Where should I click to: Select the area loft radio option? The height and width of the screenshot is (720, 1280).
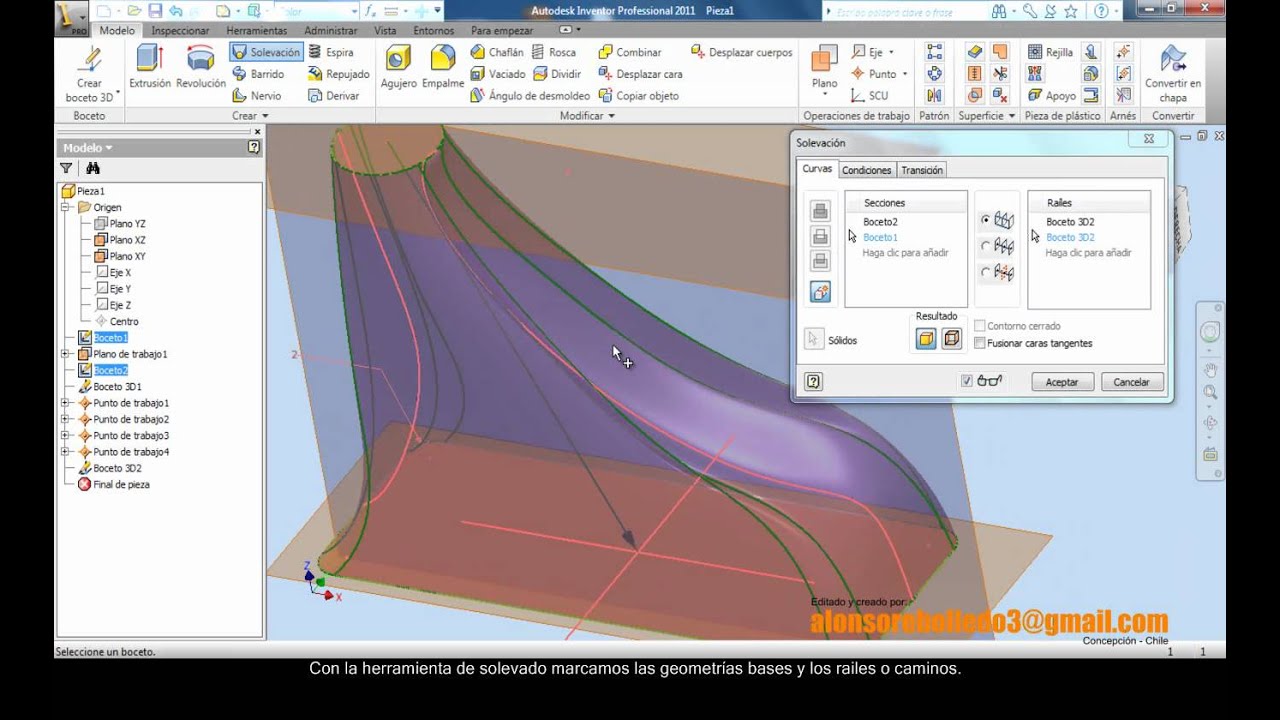pyautogui.click(x=986, y=272)
